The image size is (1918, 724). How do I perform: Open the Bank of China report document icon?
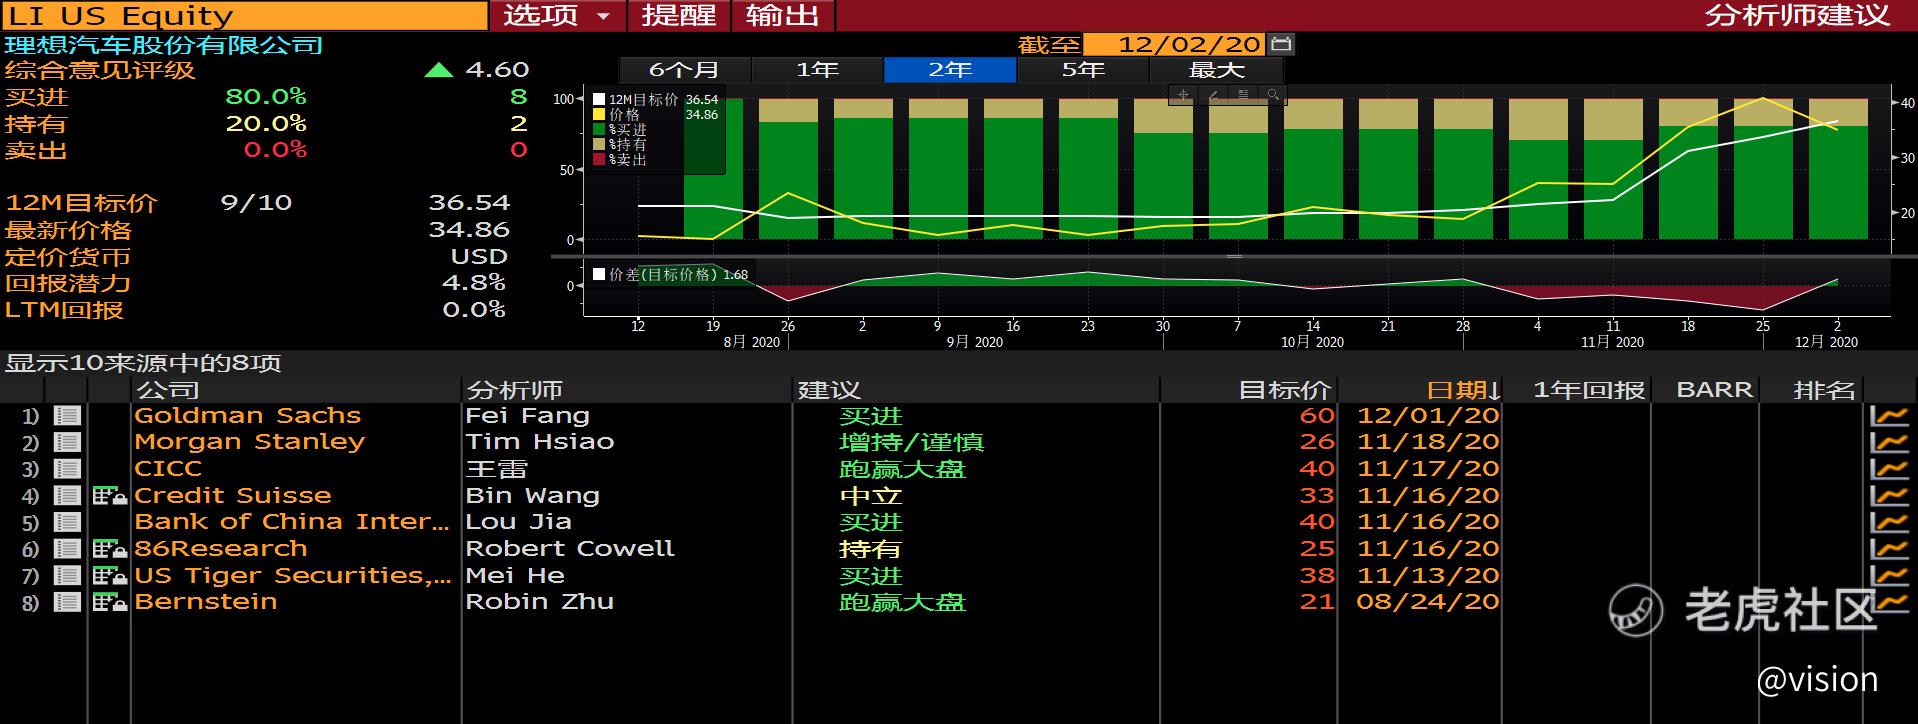tap(67, 522)
